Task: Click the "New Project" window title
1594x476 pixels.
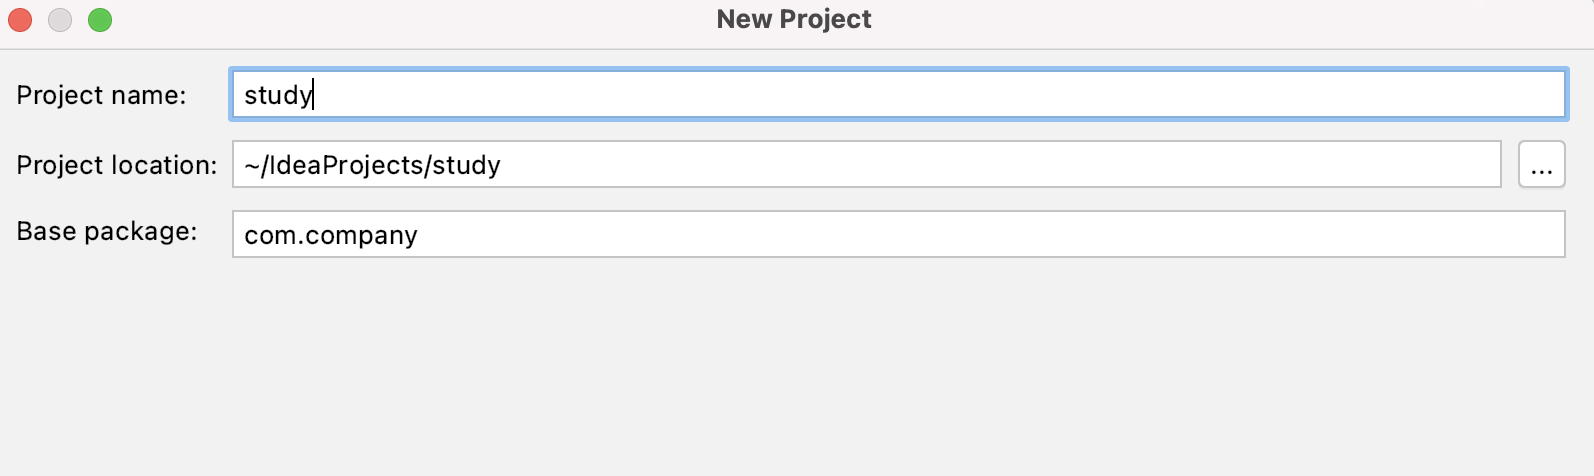Action: [x=794, y=19]
